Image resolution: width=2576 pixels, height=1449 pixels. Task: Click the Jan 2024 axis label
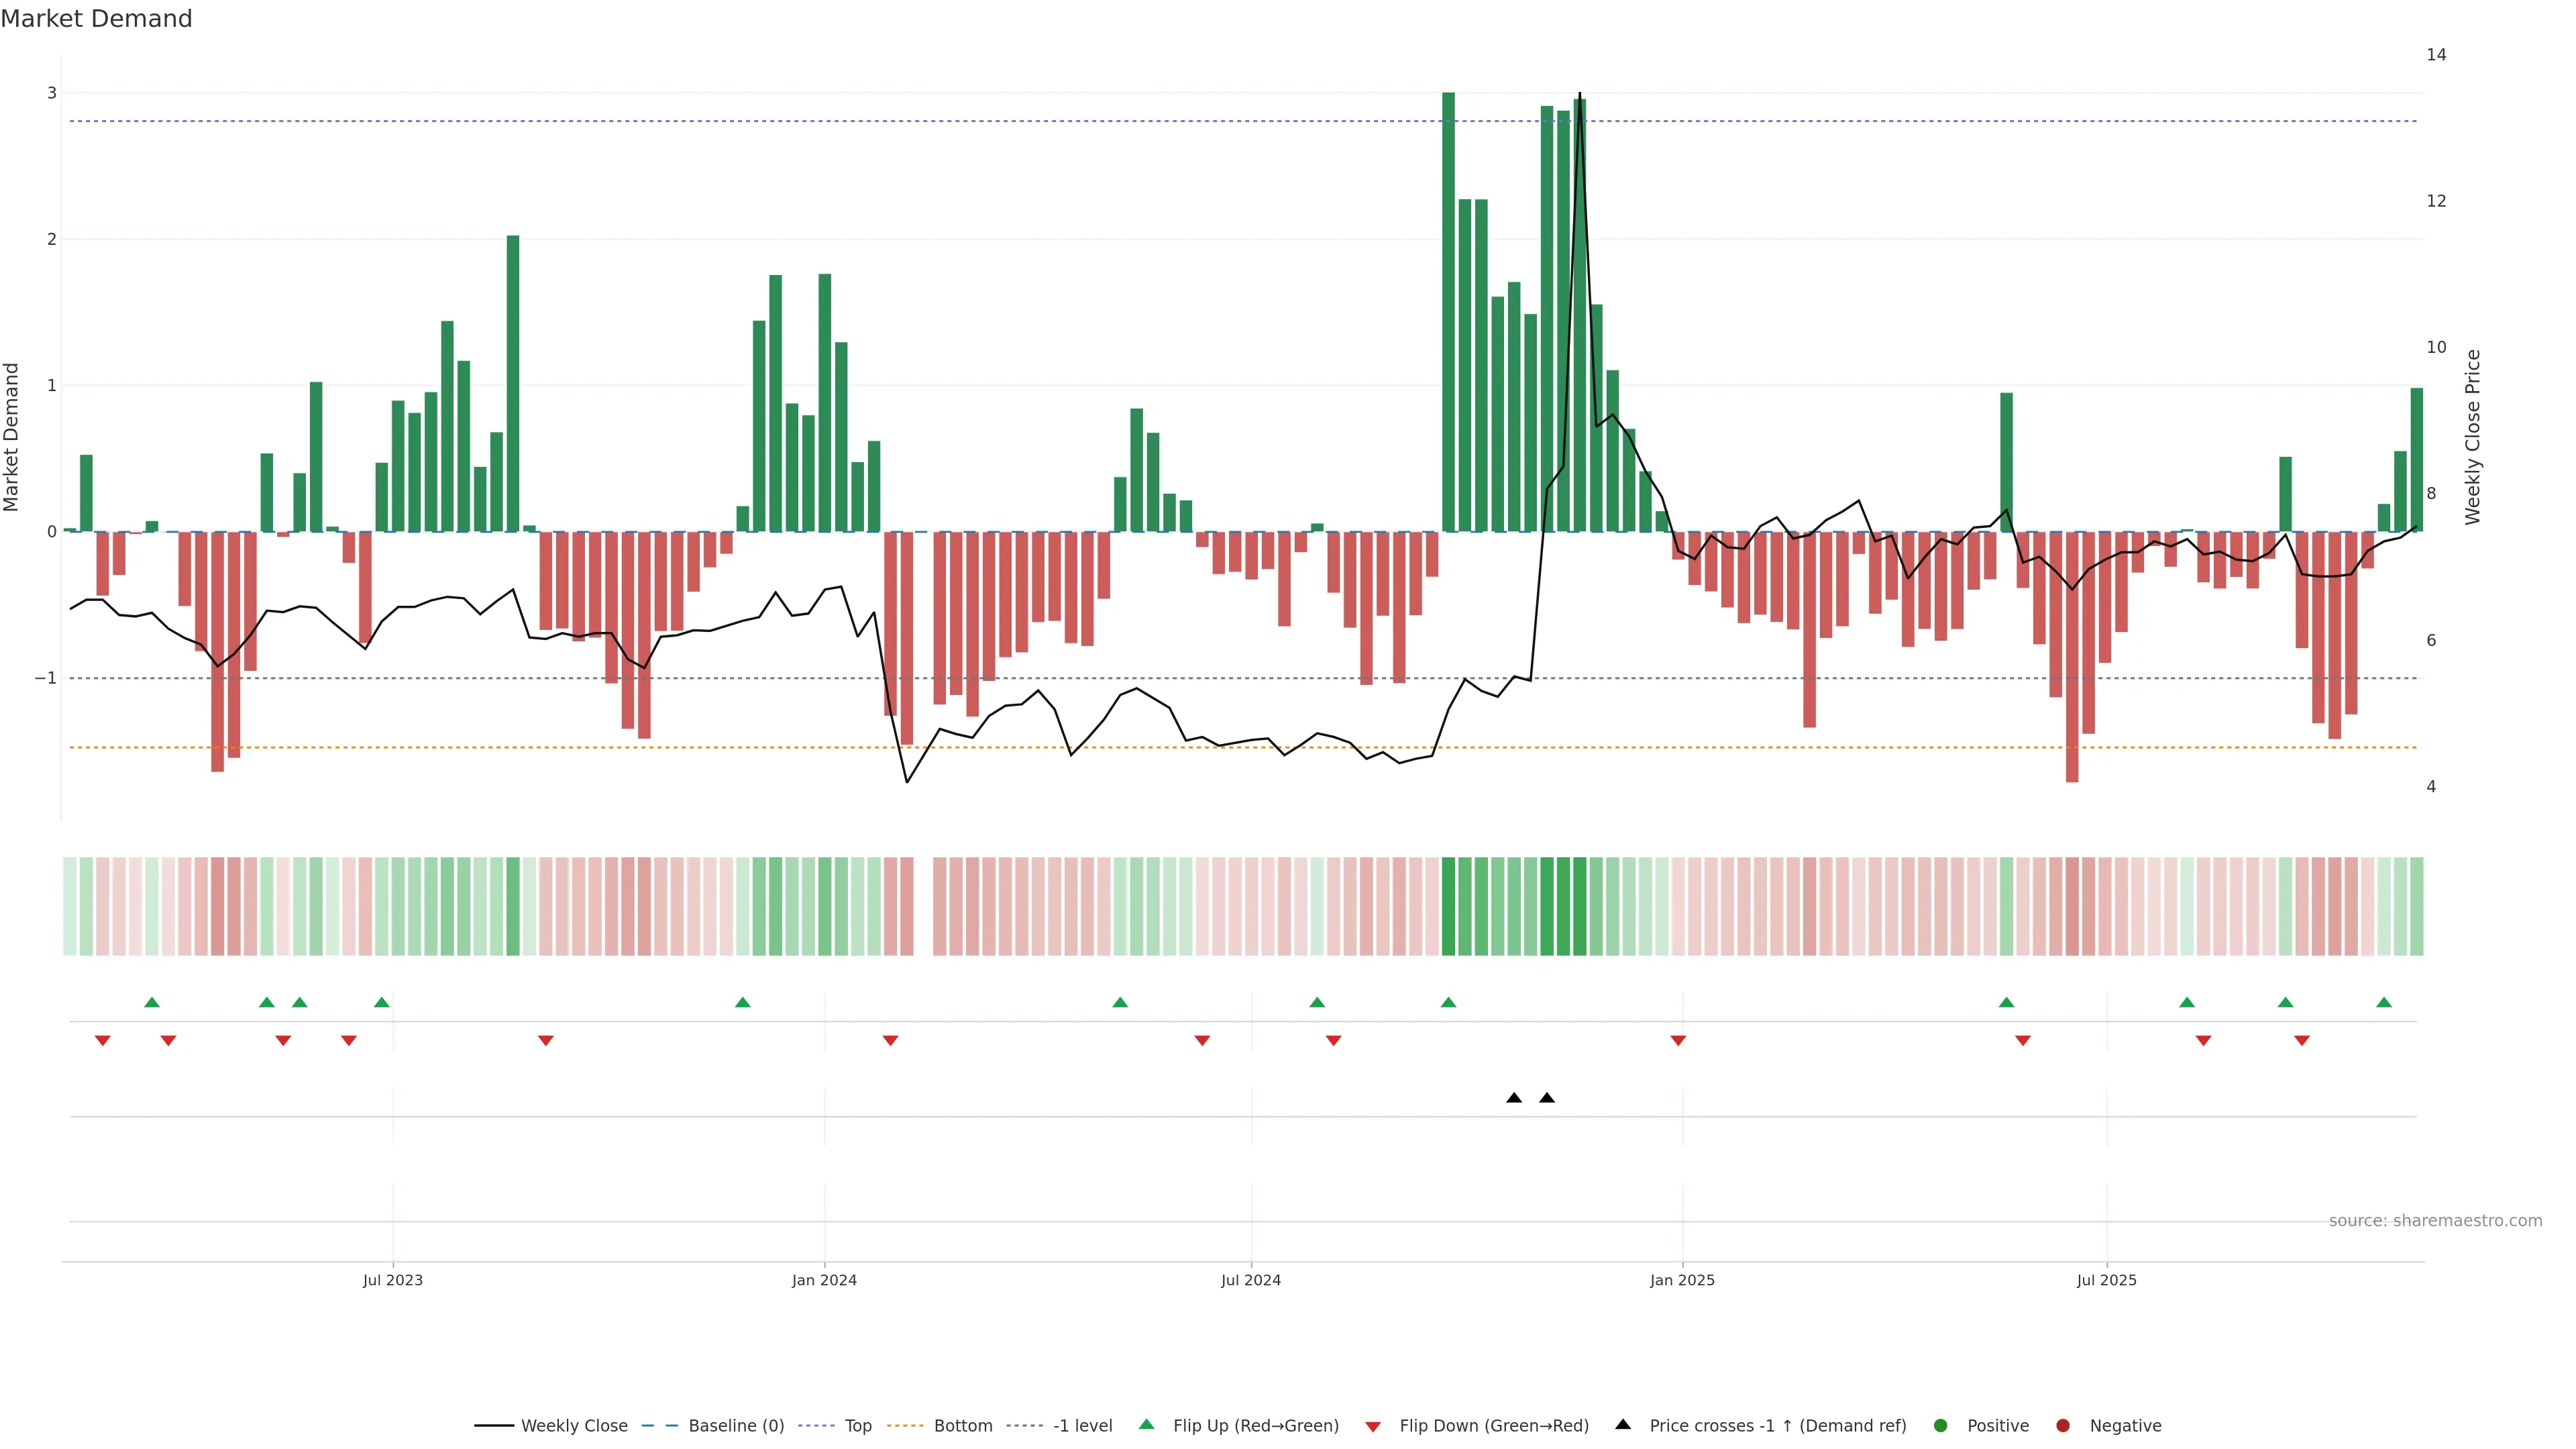824,1280
